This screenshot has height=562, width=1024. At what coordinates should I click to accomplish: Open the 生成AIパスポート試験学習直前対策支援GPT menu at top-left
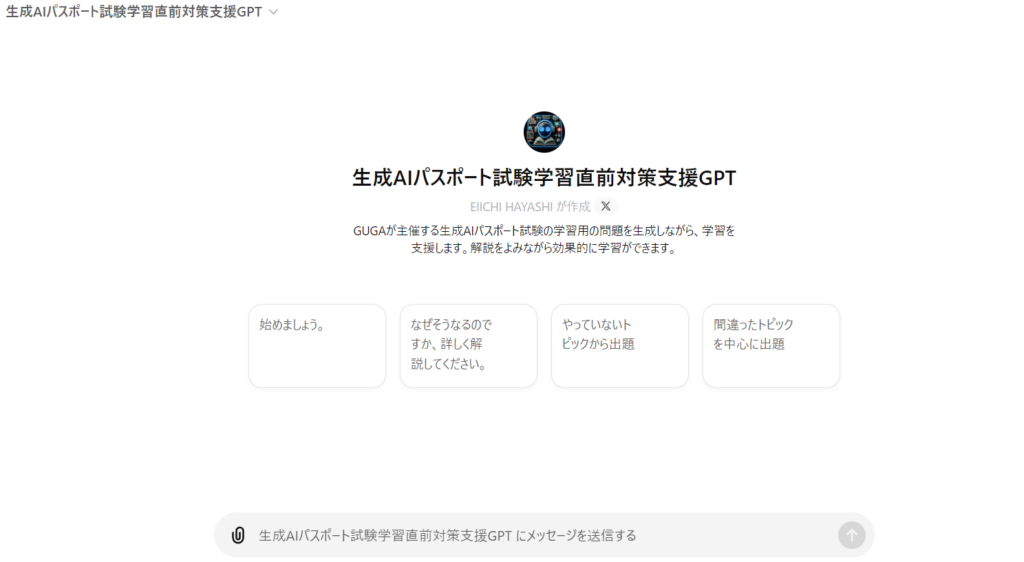[135, 12]
